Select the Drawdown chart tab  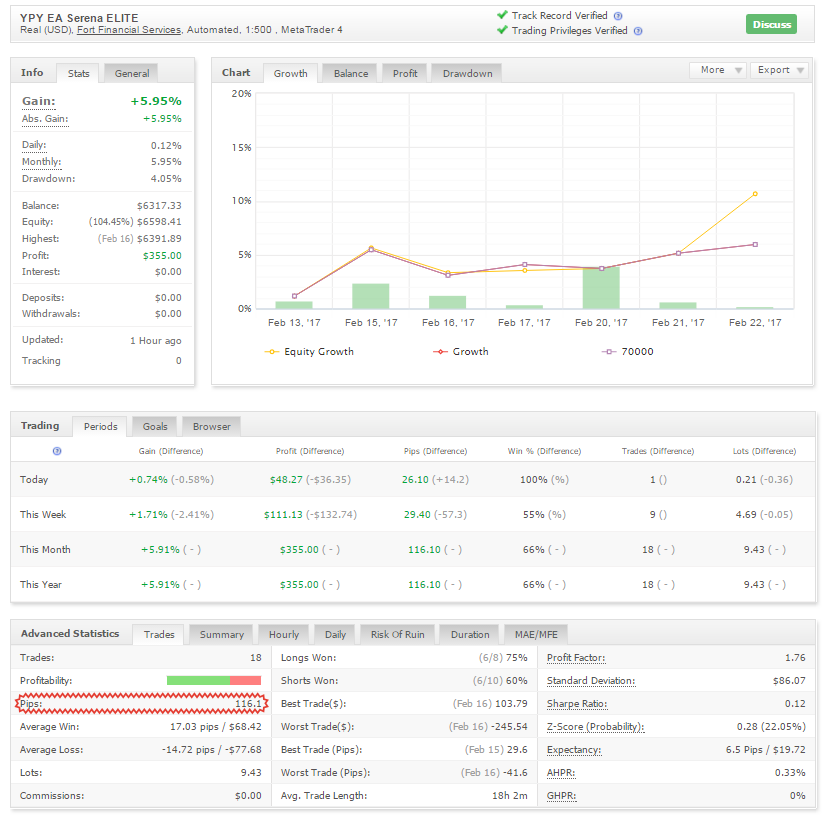pos(467,74)
